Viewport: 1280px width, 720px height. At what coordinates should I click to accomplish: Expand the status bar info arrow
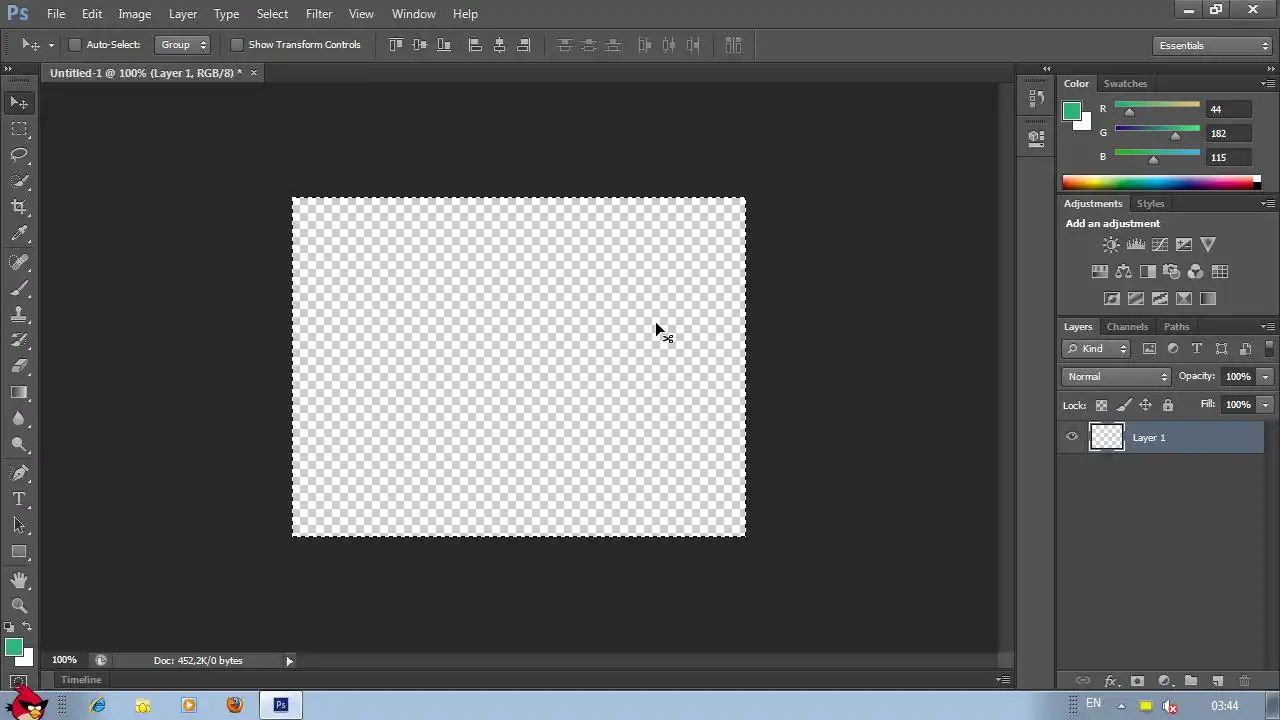point(289,661)
